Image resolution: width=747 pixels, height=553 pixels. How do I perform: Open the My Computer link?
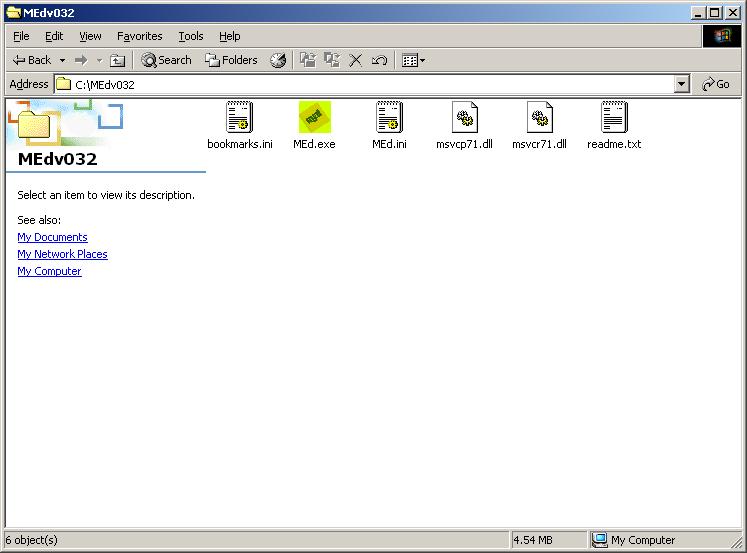tap(49, 271)
